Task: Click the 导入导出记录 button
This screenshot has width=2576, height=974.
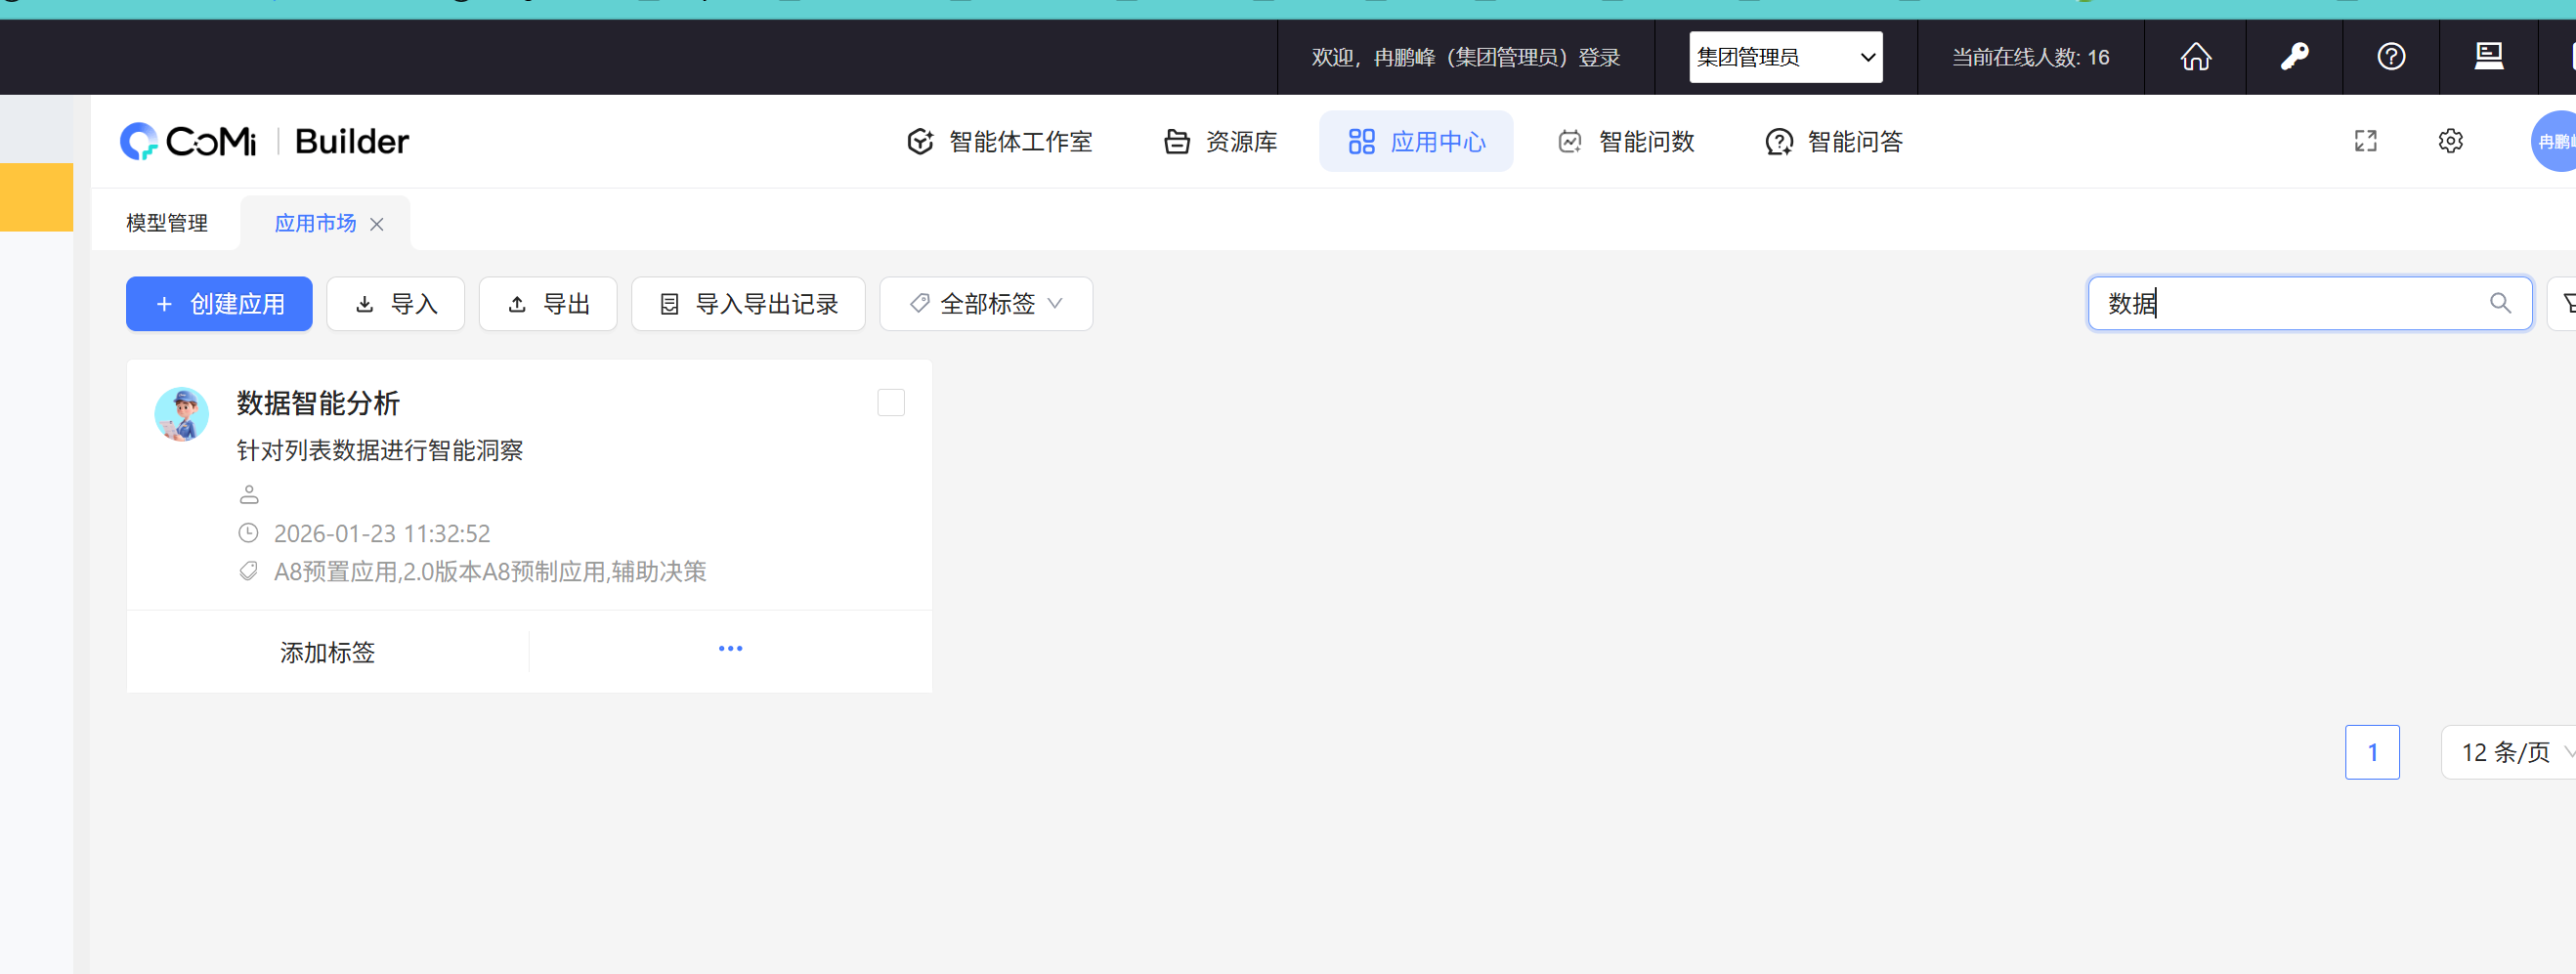Action: pyautogui.click(x=748, y=304)
